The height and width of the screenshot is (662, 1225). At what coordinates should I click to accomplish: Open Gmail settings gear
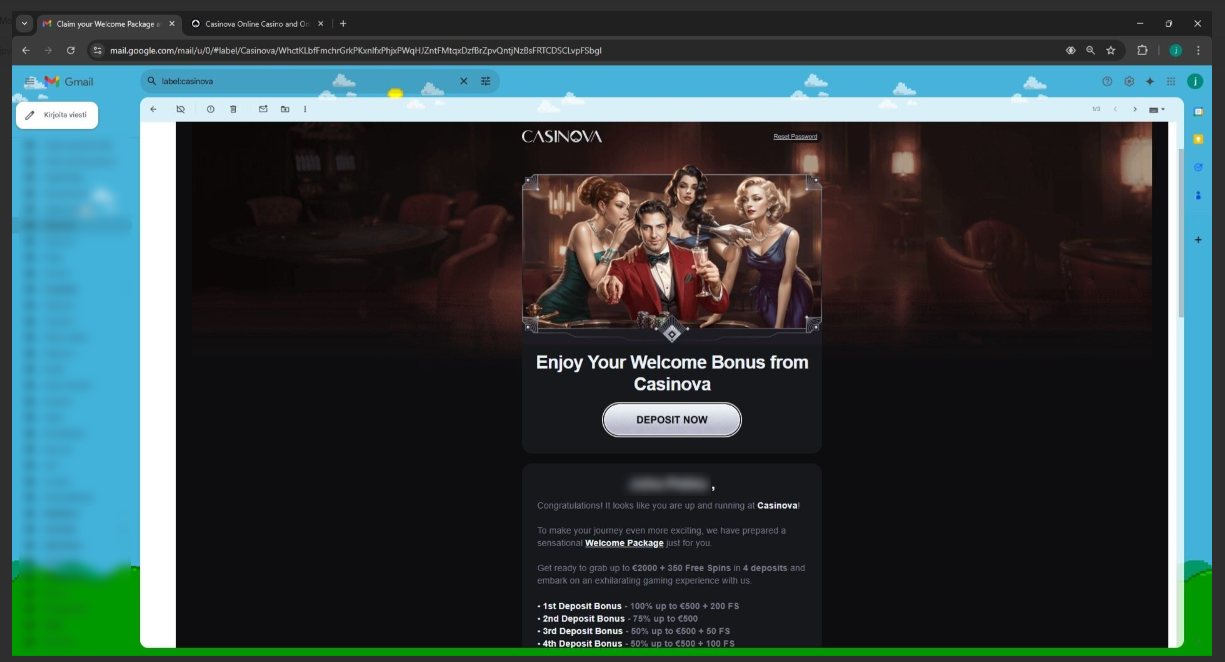click(1129, 81)
